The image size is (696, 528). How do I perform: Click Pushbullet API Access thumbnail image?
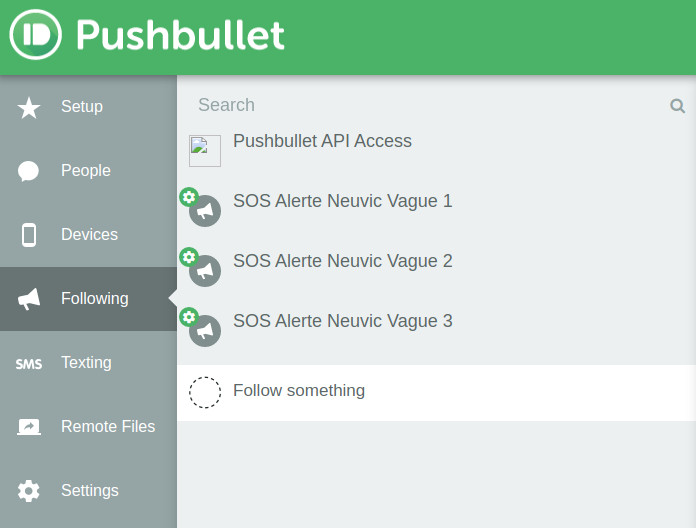205,151
